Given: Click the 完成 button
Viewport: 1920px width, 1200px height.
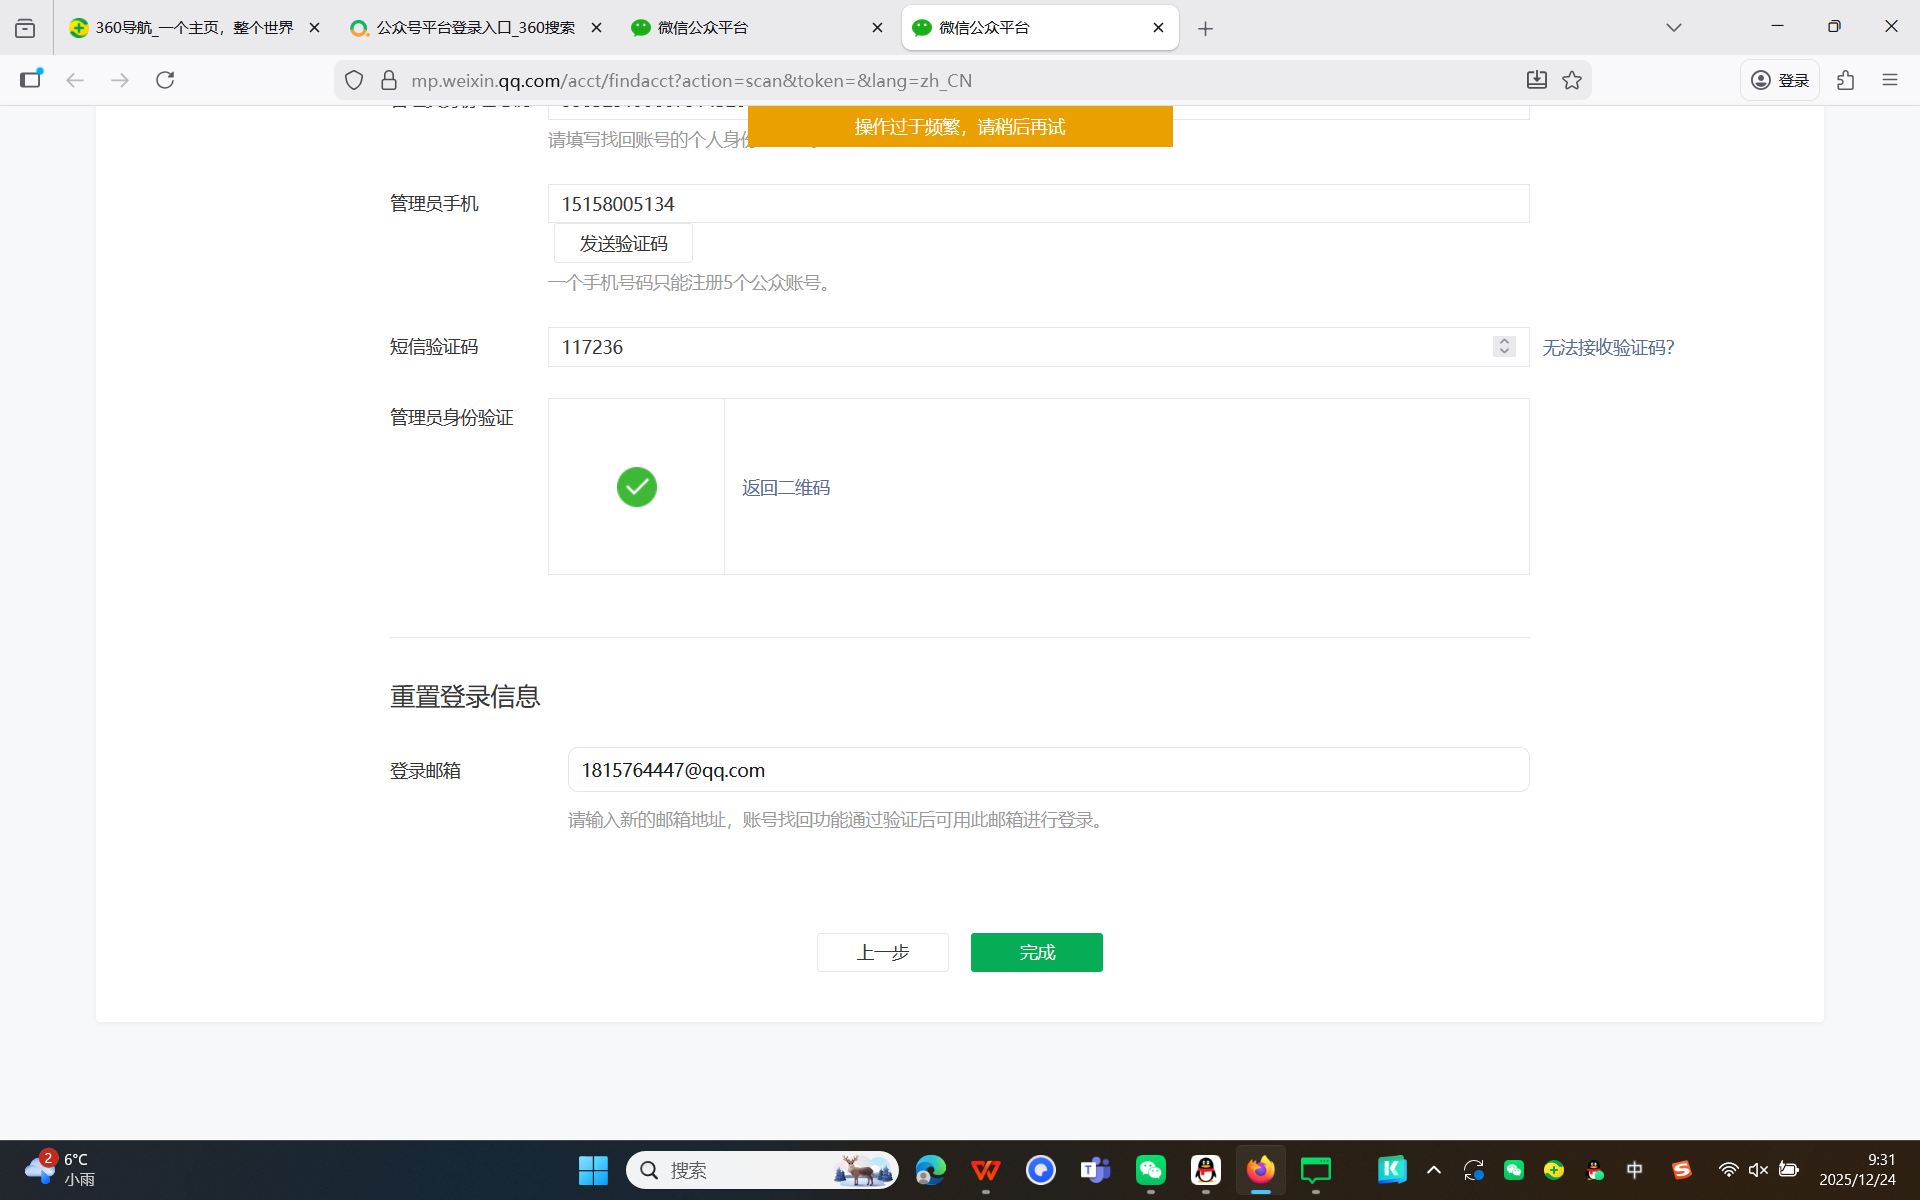Looking at the screenshot, I should tap(1036, 952).
